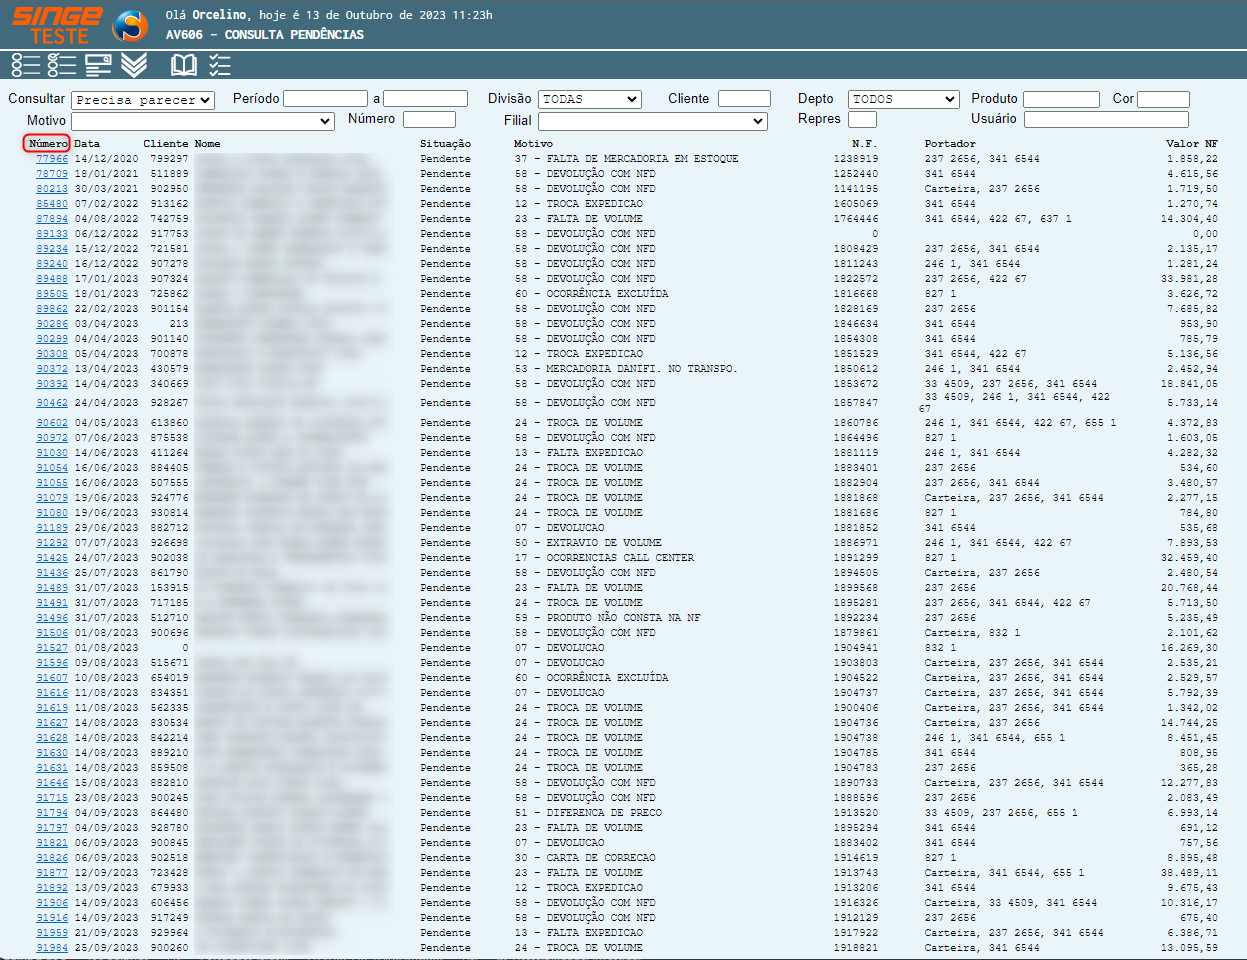Open the search form toolbar icon
The width and height of the screenshot is (1247, 960).
pyautogui.click(x=98, y=66)
